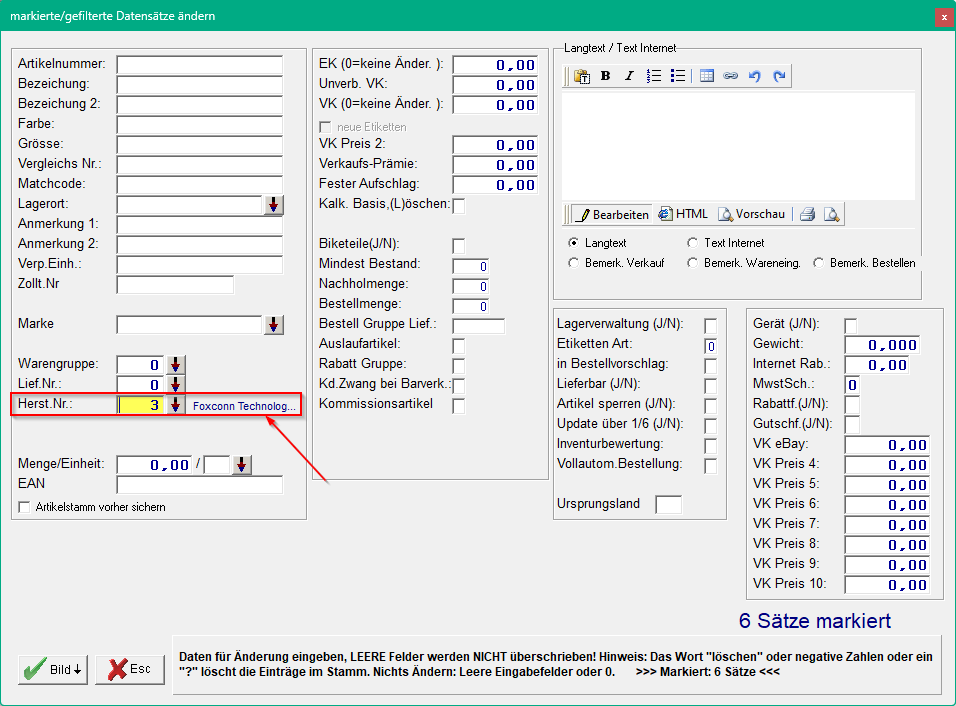The height and width of the screenshot is (706, 956).
Task: Click the printer icon below the Langtext editor
Action: 808,214
